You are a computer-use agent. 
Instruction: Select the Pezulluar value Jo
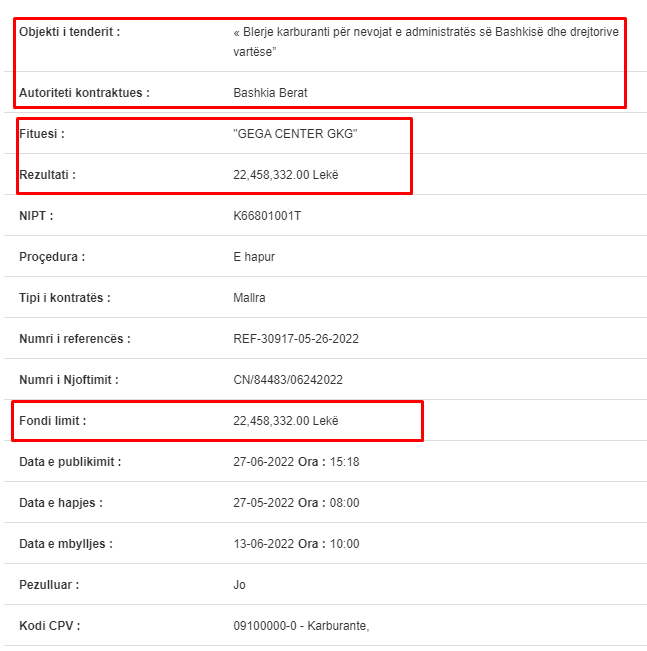click(x=239, y=585)
